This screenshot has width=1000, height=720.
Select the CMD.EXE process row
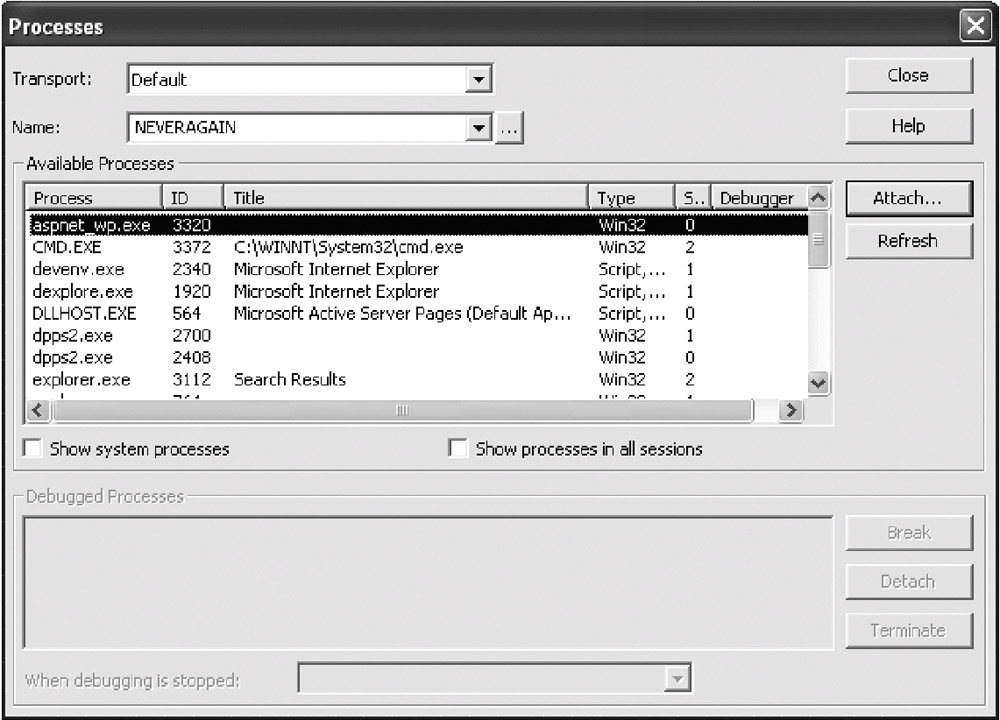coord(68,247)
